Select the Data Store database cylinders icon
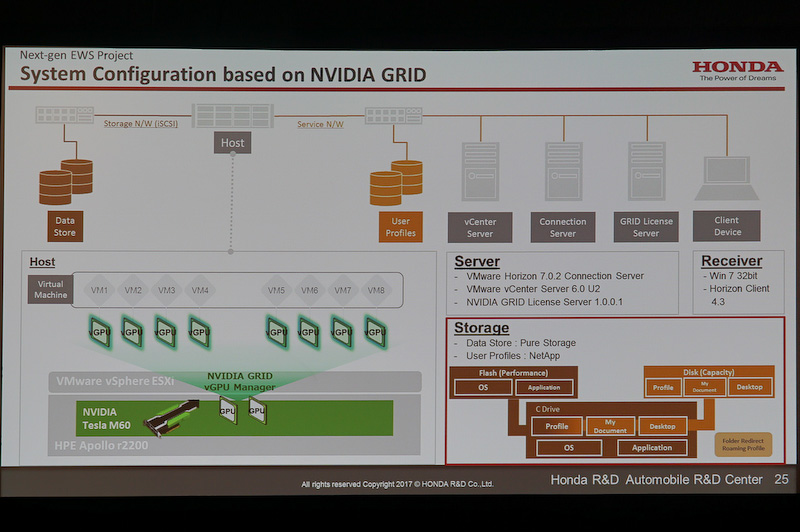This screenshot has height=532, width=800. [x=66, y=182]
